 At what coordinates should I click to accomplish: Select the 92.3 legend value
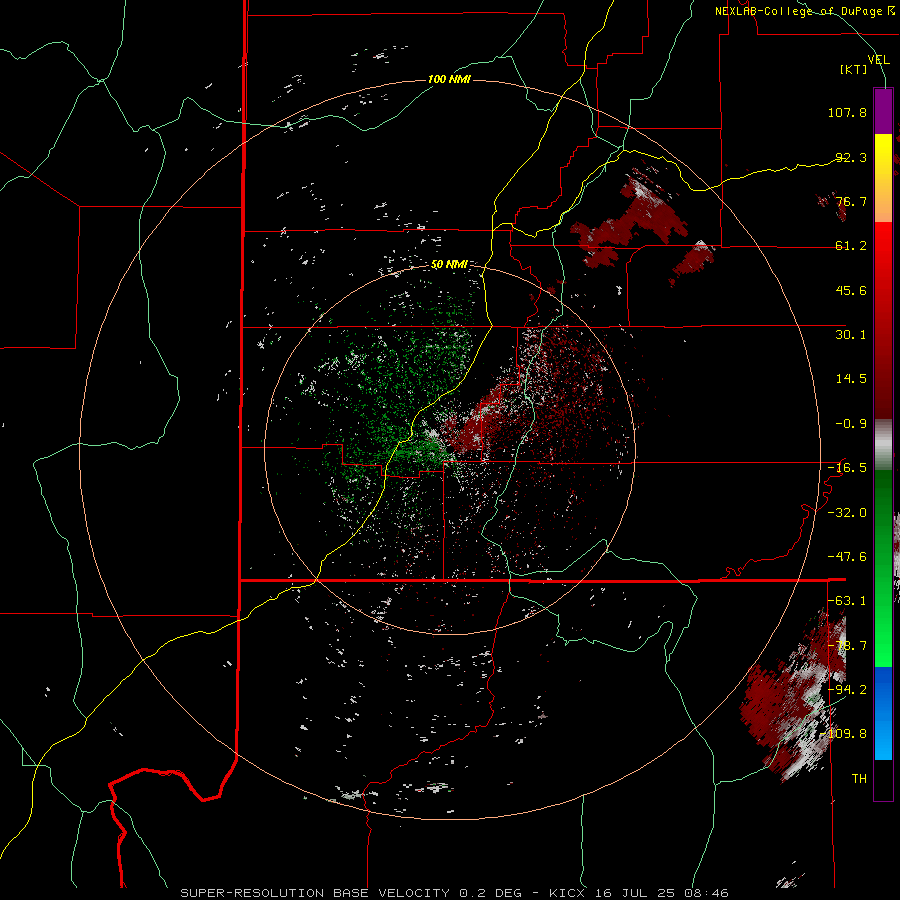[x=851, y=157]
